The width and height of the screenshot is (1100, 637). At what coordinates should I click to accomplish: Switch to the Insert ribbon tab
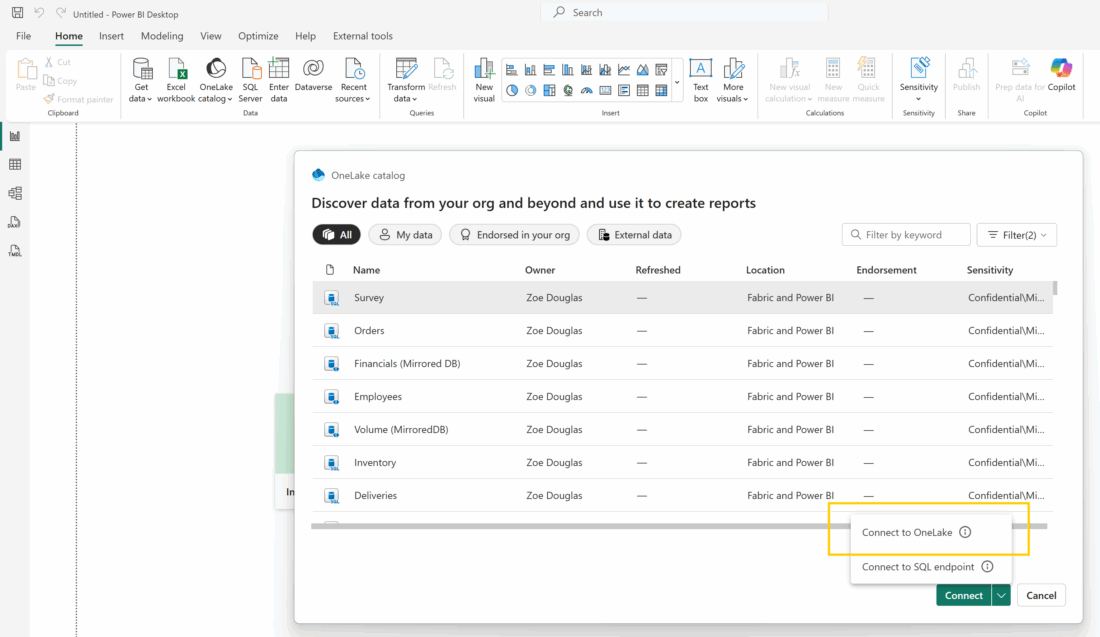[111, 36]
